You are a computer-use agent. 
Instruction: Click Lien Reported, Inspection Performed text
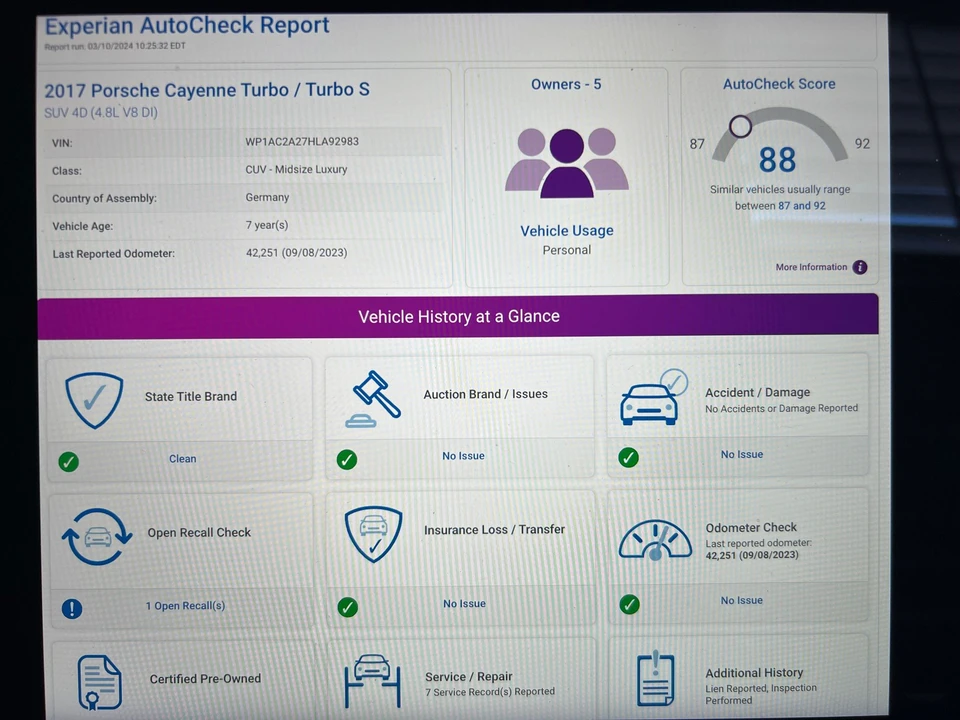point(761,694)
